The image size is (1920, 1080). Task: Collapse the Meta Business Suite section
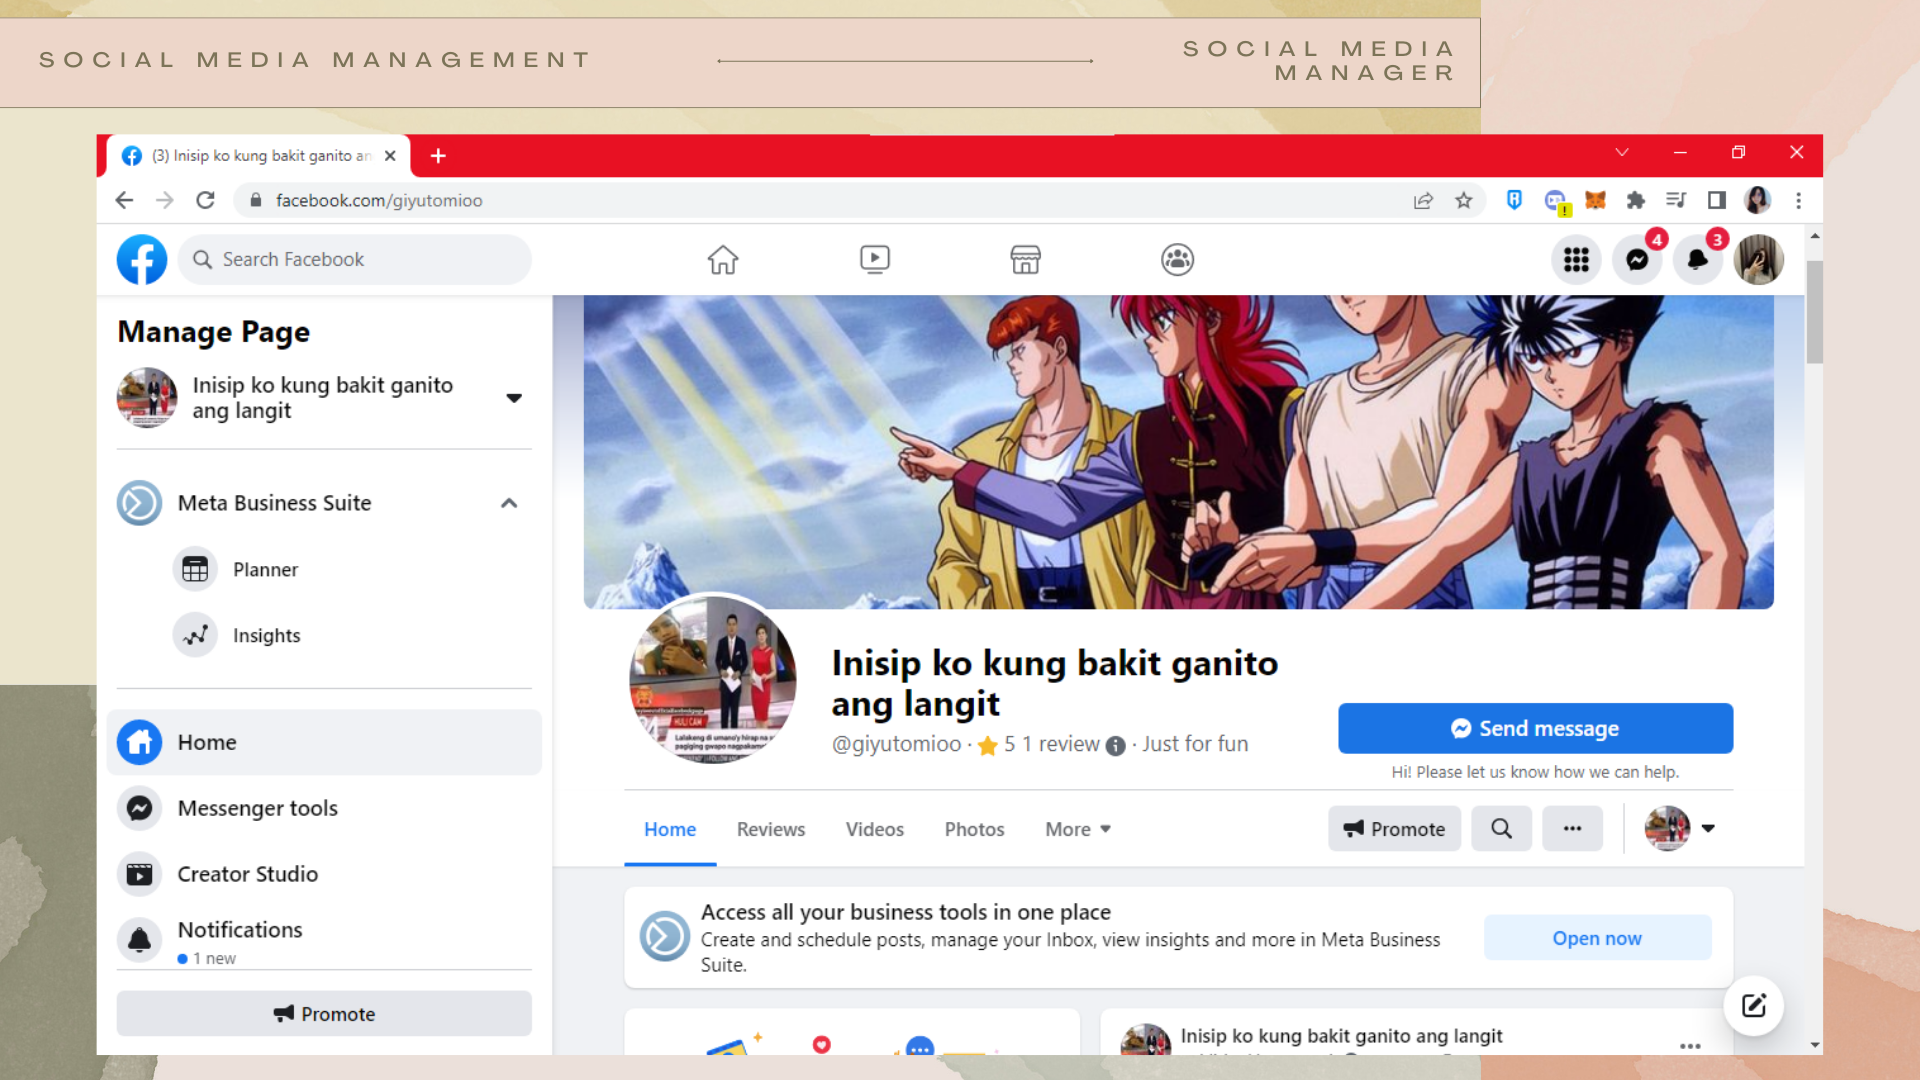[509, 503]
